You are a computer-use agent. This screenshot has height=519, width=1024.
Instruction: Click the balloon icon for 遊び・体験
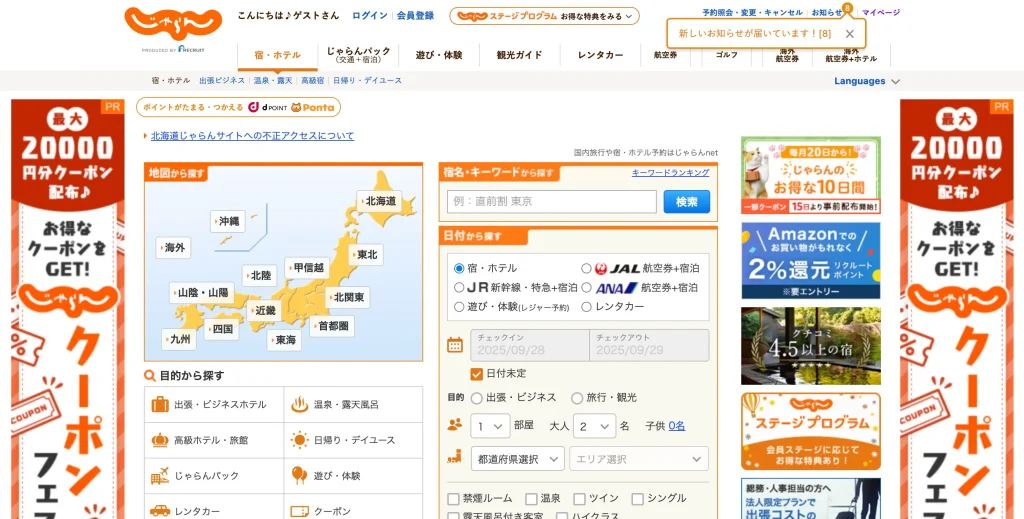click(x=299, y=475)
